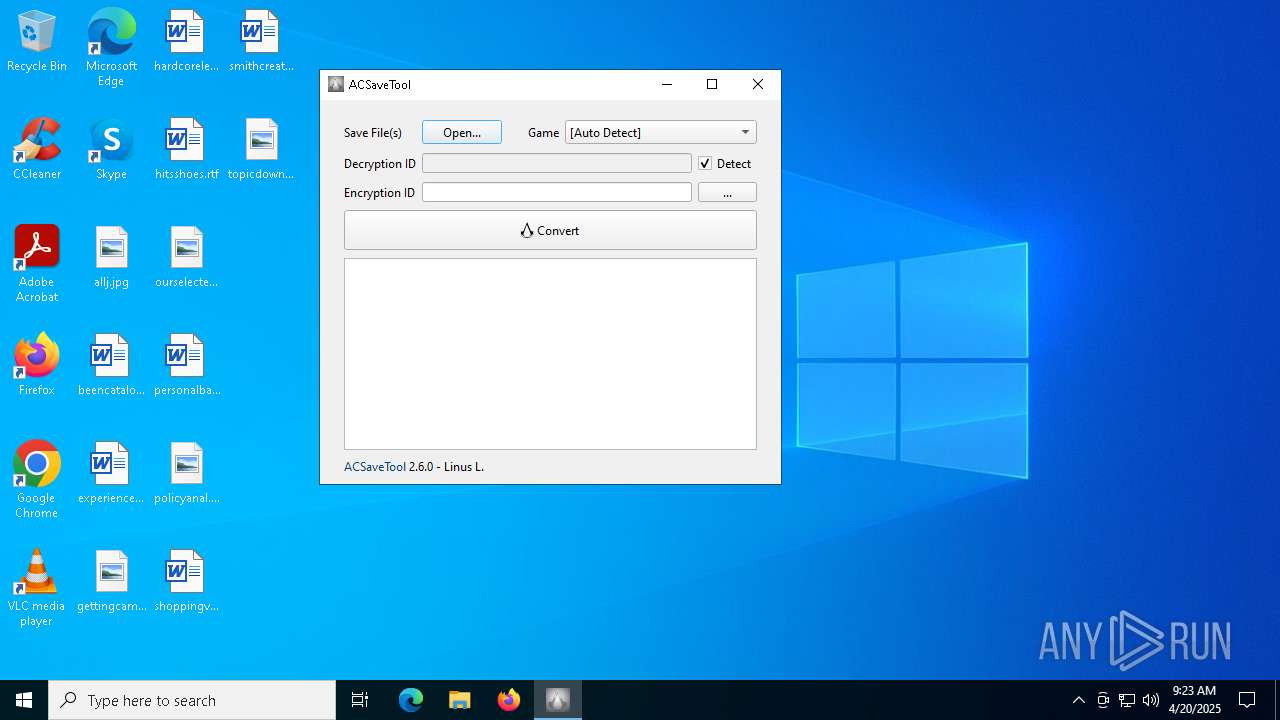Select experience... Word document

111,473
